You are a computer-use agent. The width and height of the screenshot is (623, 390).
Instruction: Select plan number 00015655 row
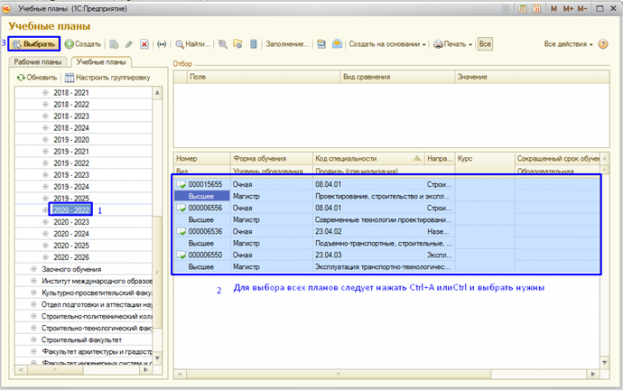(386, 190)
